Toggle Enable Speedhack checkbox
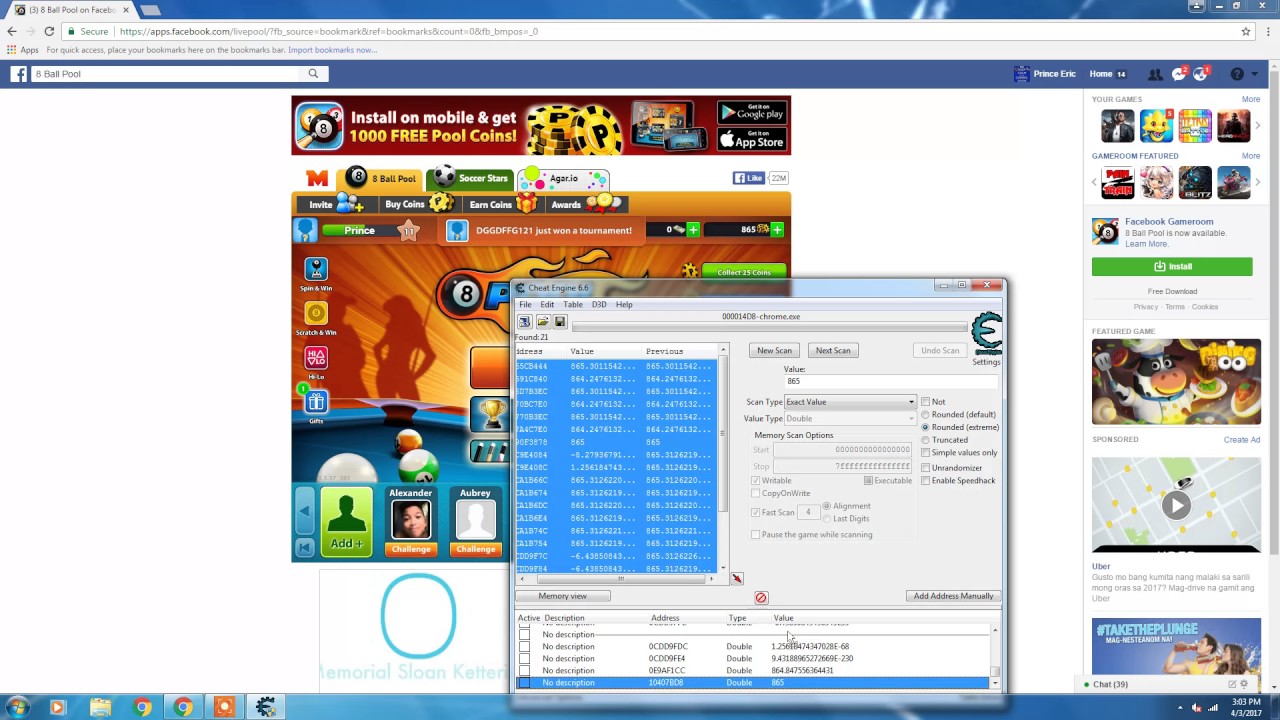This screenshot has height=720, width=1280. [925, 481]
